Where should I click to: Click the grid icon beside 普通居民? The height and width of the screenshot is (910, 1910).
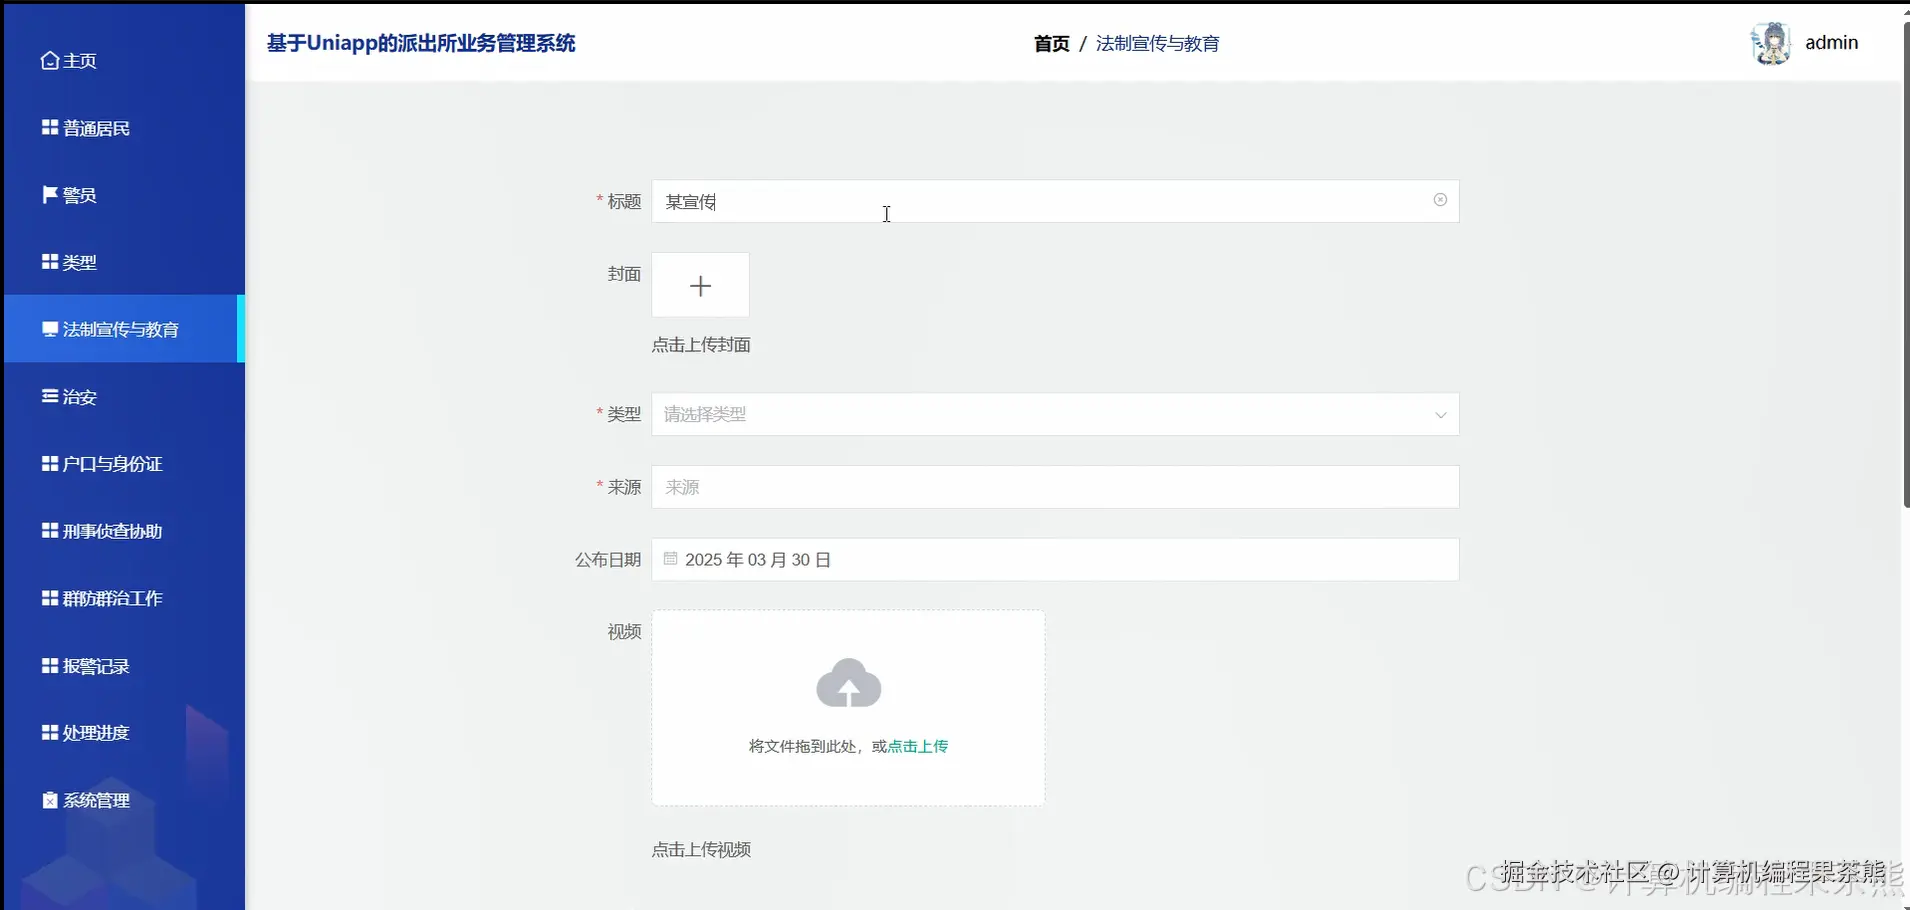(x=50, y=127)
